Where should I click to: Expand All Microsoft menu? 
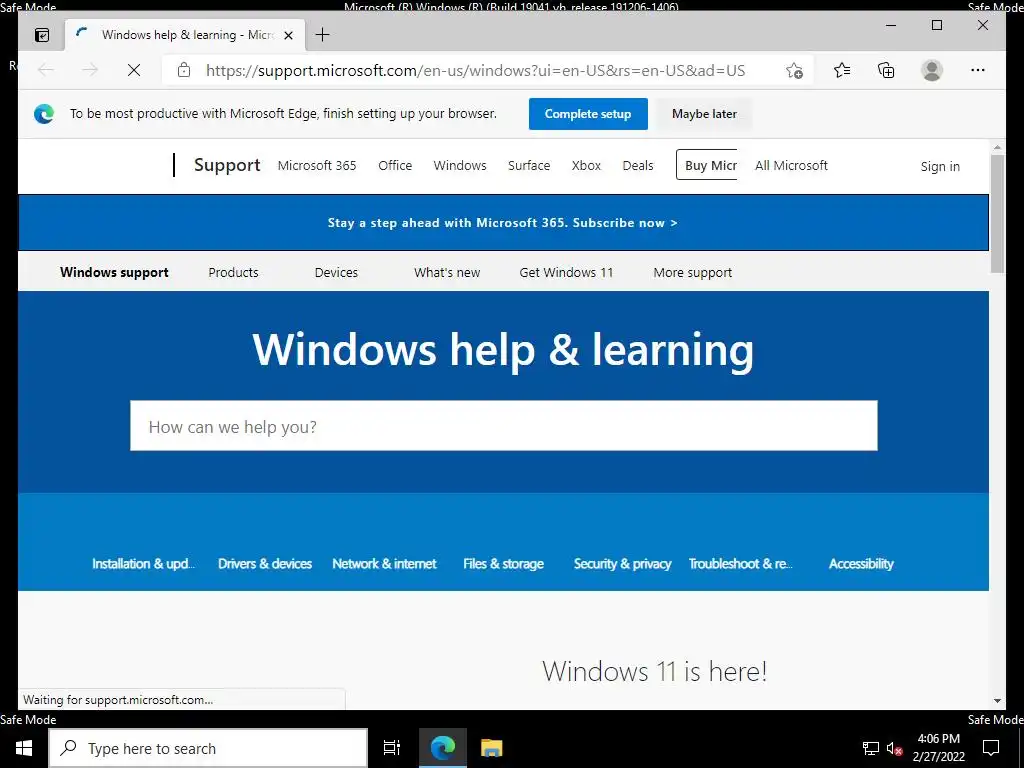791,166
